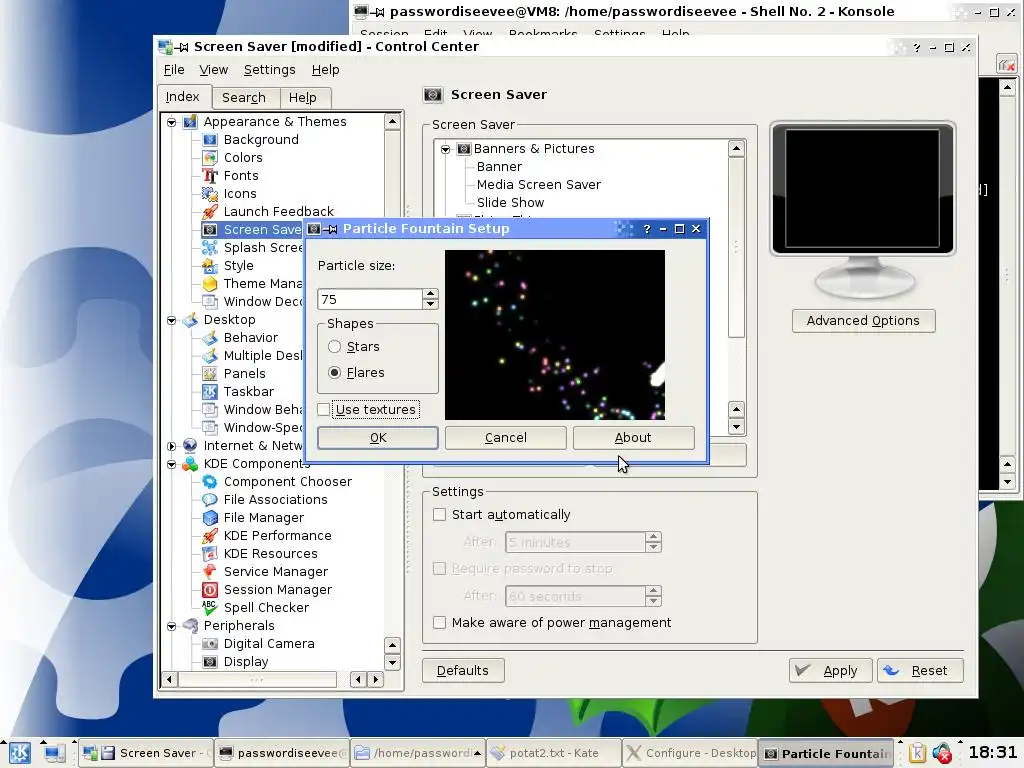Image resolution: width=1024 pixels, height=768 pixels.
Task: Click the Icons settings icon
Action: click(x=210, y=194)
